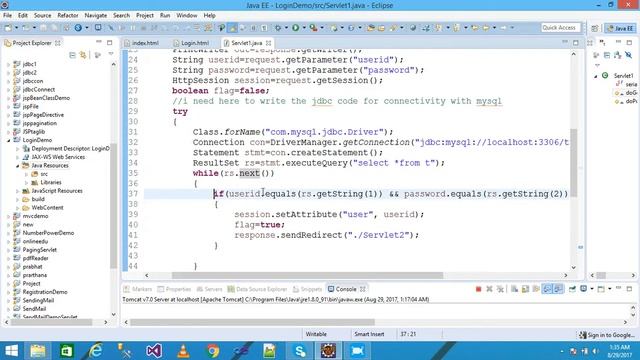Click the Debug (bug) toolbar icon
The width and height of the screenshot is (640, 360).
(x=278, y=27)
